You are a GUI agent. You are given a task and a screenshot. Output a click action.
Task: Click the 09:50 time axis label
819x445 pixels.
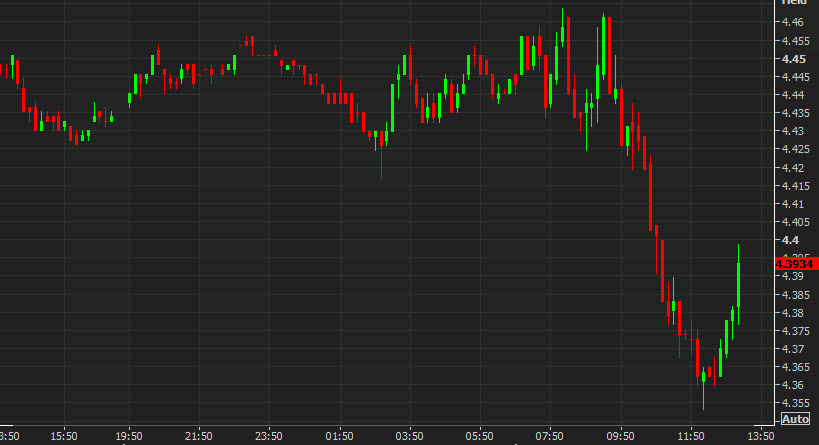[621, 436]
